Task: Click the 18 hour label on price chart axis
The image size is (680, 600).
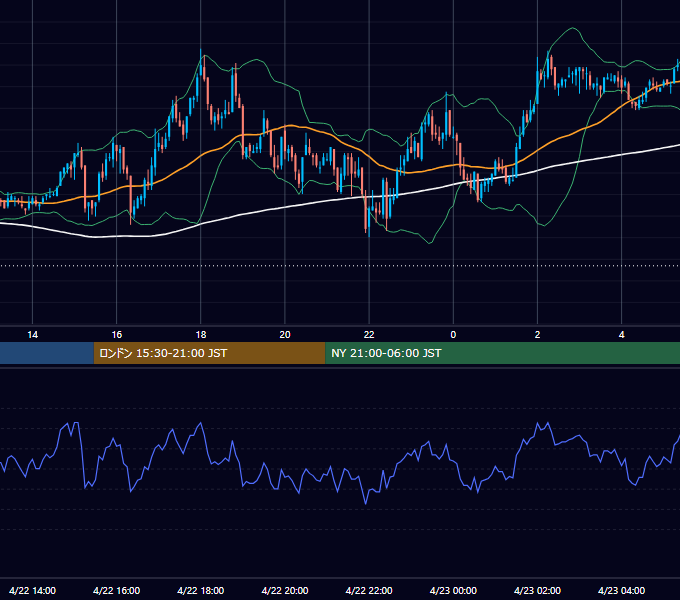Action: click(201, 335)
